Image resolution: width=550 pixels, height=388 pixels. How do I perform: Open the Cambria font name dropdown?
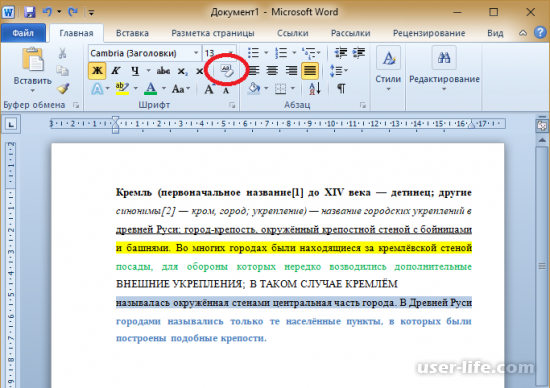[x=196, y=53]
